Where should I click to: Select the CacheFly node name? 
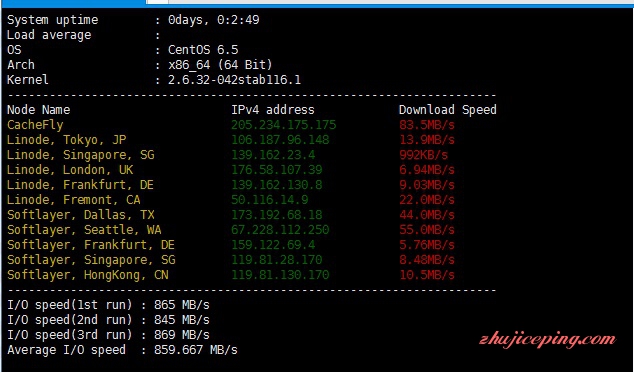(35, 125)
